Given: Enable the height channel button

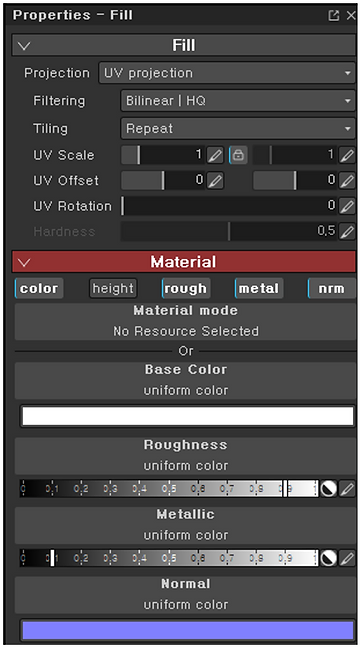Looking at the screenshot, I should [113, 288].
